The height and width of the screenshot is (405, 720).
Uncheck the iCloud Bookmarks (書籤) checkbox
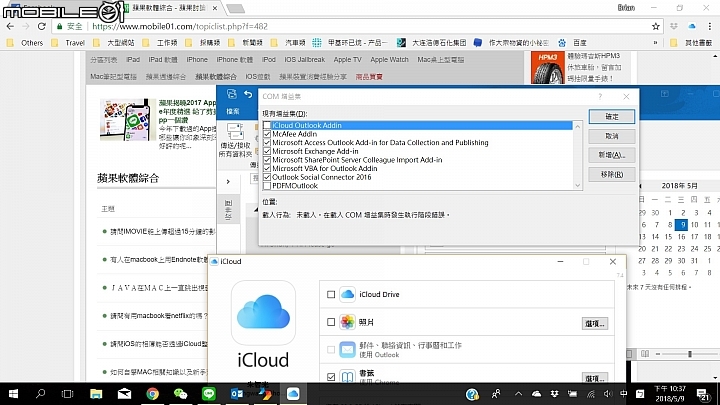pos(331,377)
